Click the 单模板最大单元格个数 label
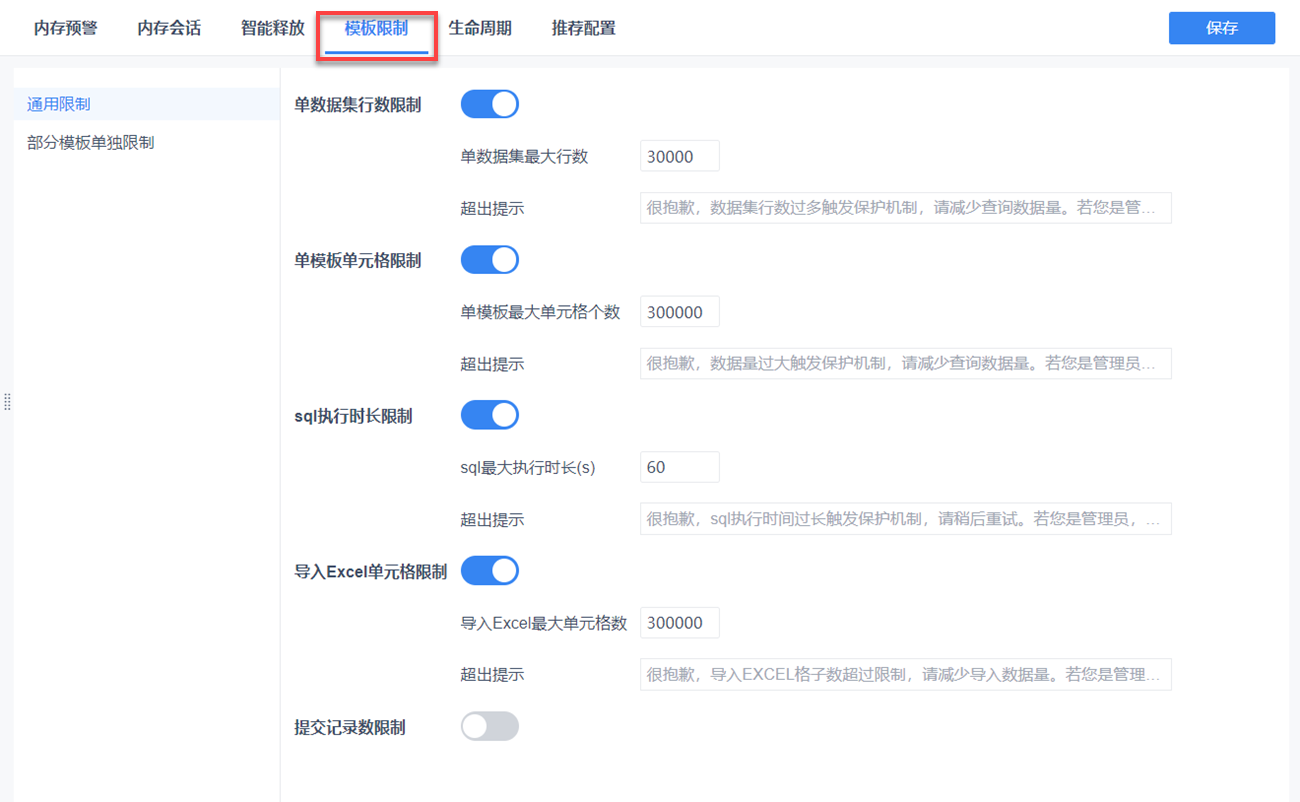This screenshot has height=802, width=1300. click(x=540, y=312)
